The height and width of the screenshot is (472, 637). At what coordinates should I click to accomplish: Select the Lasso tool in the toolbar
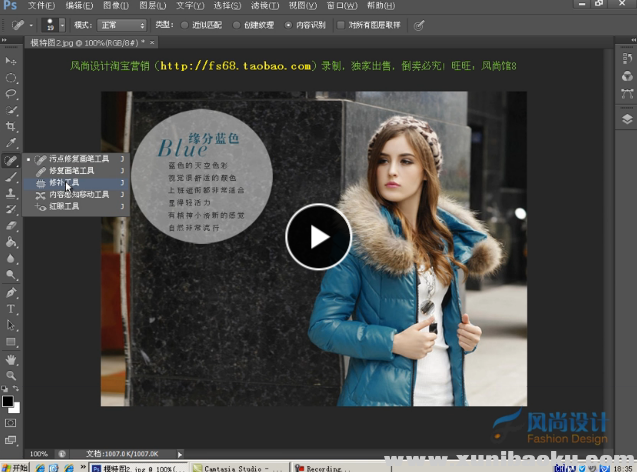[11, 94]
